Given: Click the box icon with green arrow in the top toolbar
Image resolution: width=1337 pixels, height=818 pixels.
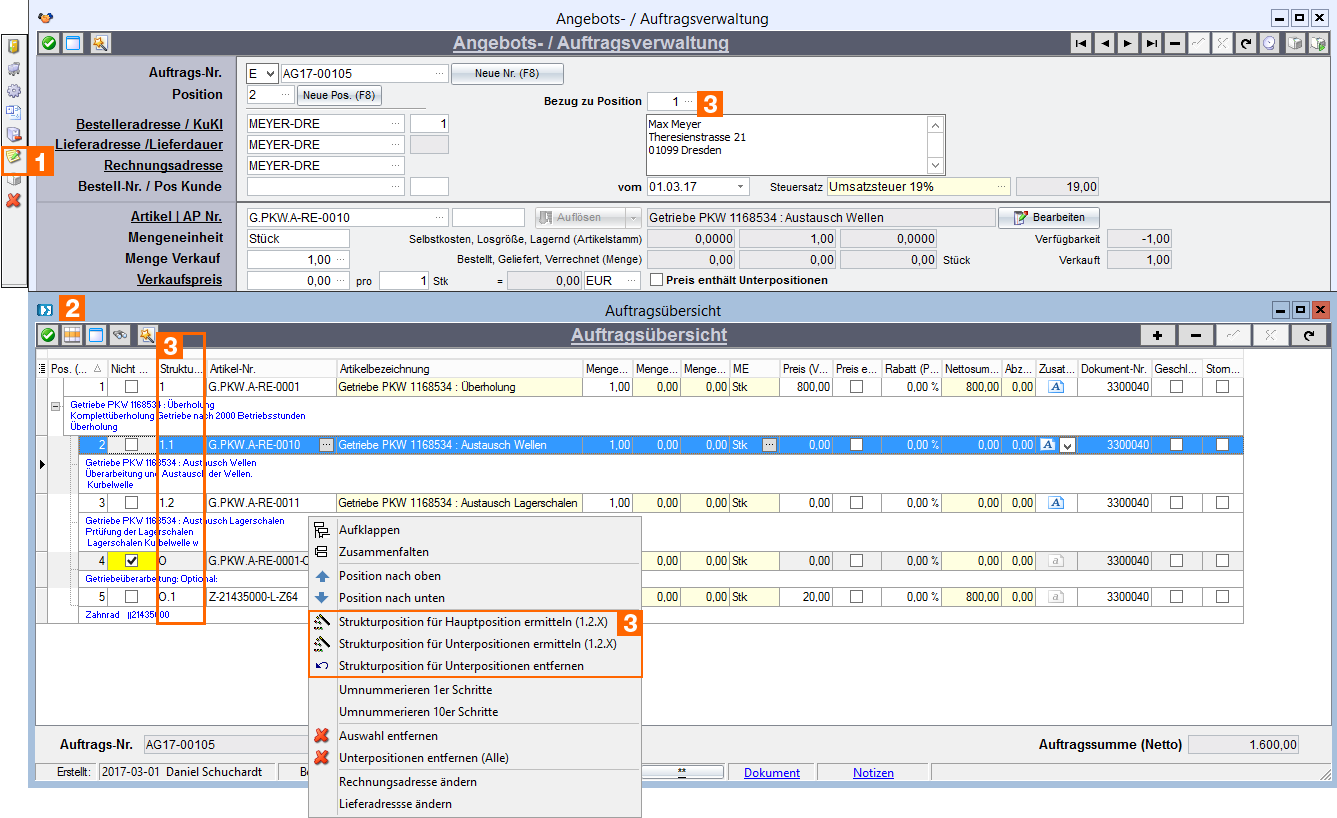Looking at the screenshot, I should pos(1319,43).
